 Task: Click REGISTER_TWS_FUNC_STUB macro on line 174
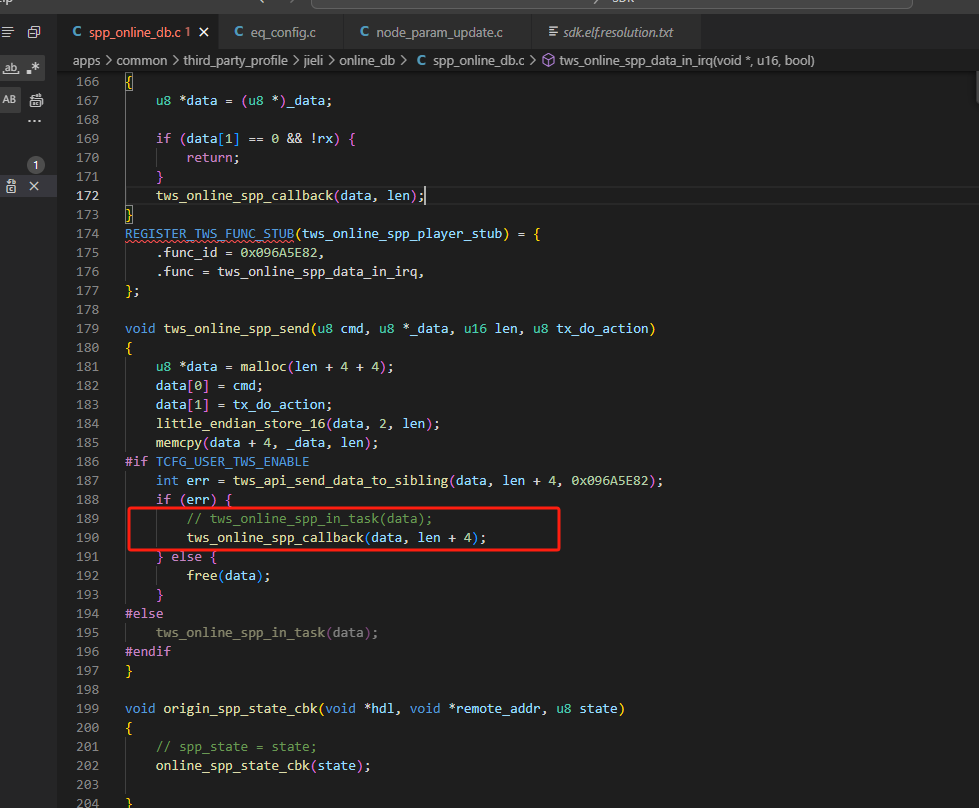coord(210,234)
